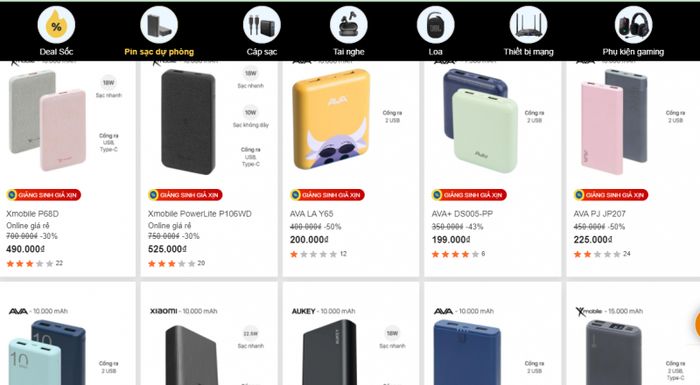
Task: Open the Cáp sạc category icon
Action: pyautogui.click(x=262, y=25)
